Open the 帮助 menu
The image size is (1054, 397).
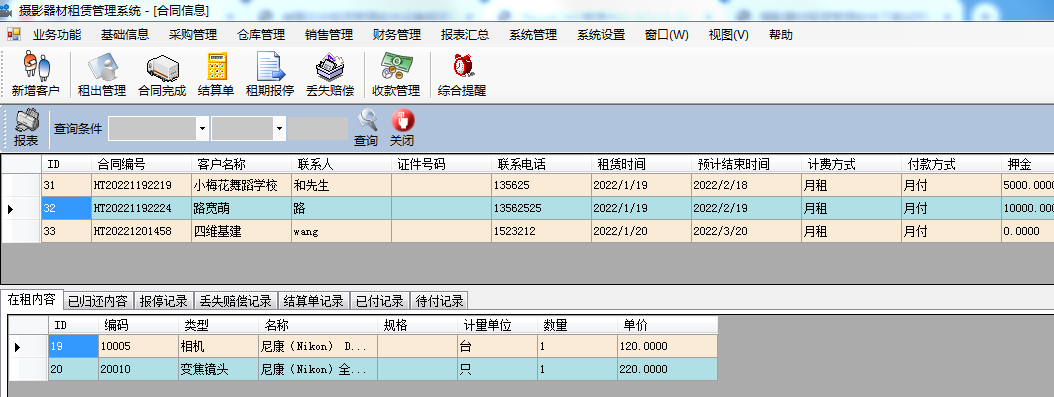[x=781, y=35]
